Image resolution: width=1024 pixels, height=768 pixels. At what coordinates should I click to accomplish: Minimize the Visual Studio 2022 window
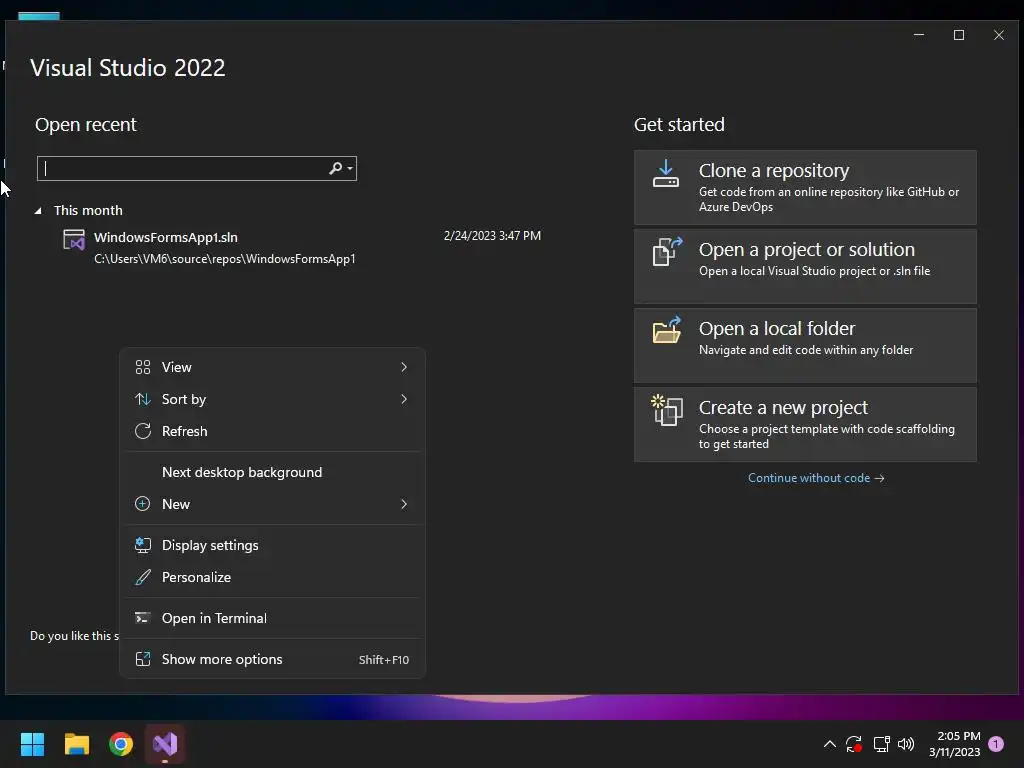click(919, 35)
